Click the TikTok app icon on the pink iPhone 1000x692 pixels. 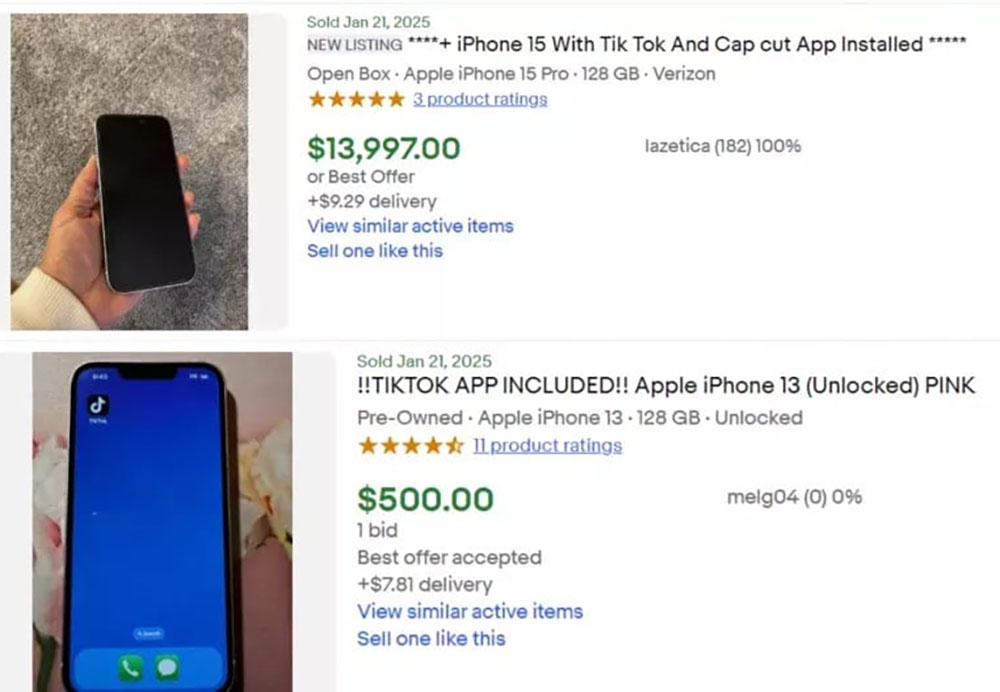click(x=99, y=406)
